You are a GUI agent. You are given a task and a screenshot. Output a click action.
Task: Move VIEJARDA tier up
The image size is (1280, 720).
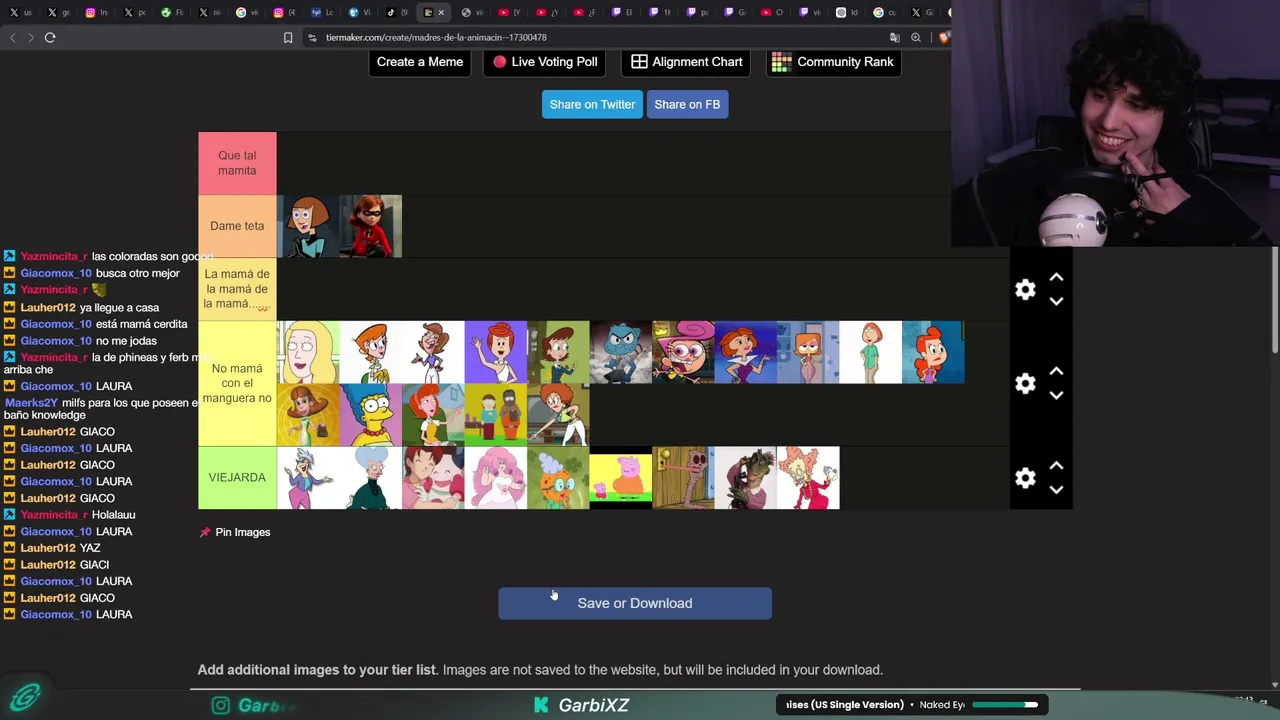[x=1056, y=466]
